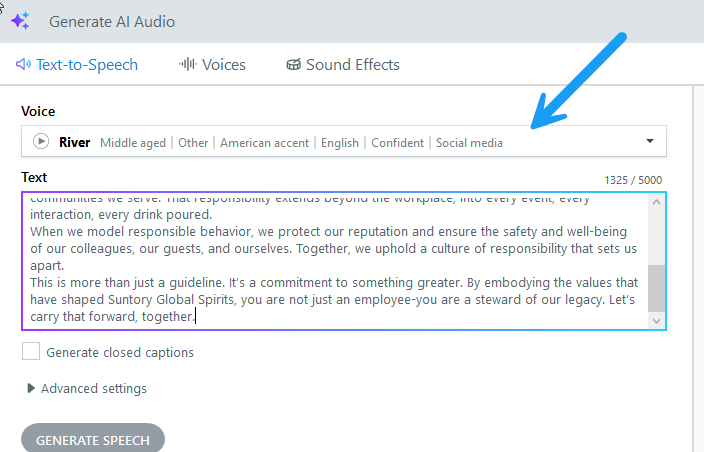Screen dimensions: 704x452
Task: Expand Advanced settings section
Action: tap(31, 388)
